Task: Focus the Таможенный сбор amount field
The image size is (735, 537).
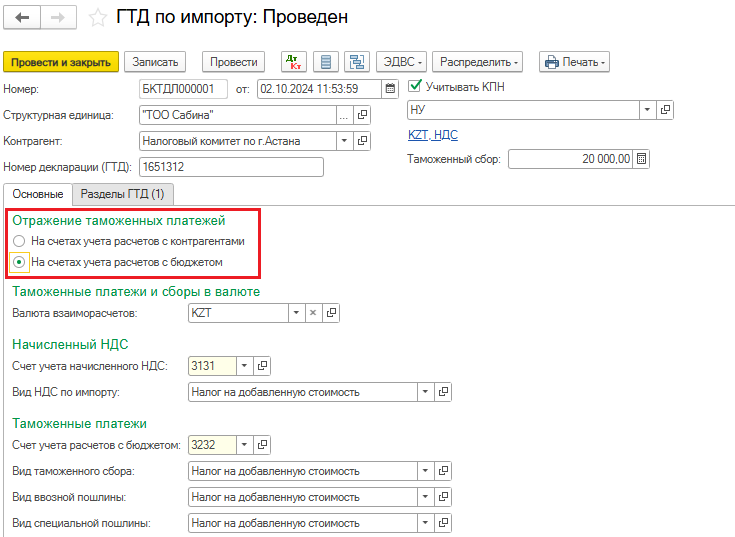Action: 570,159
